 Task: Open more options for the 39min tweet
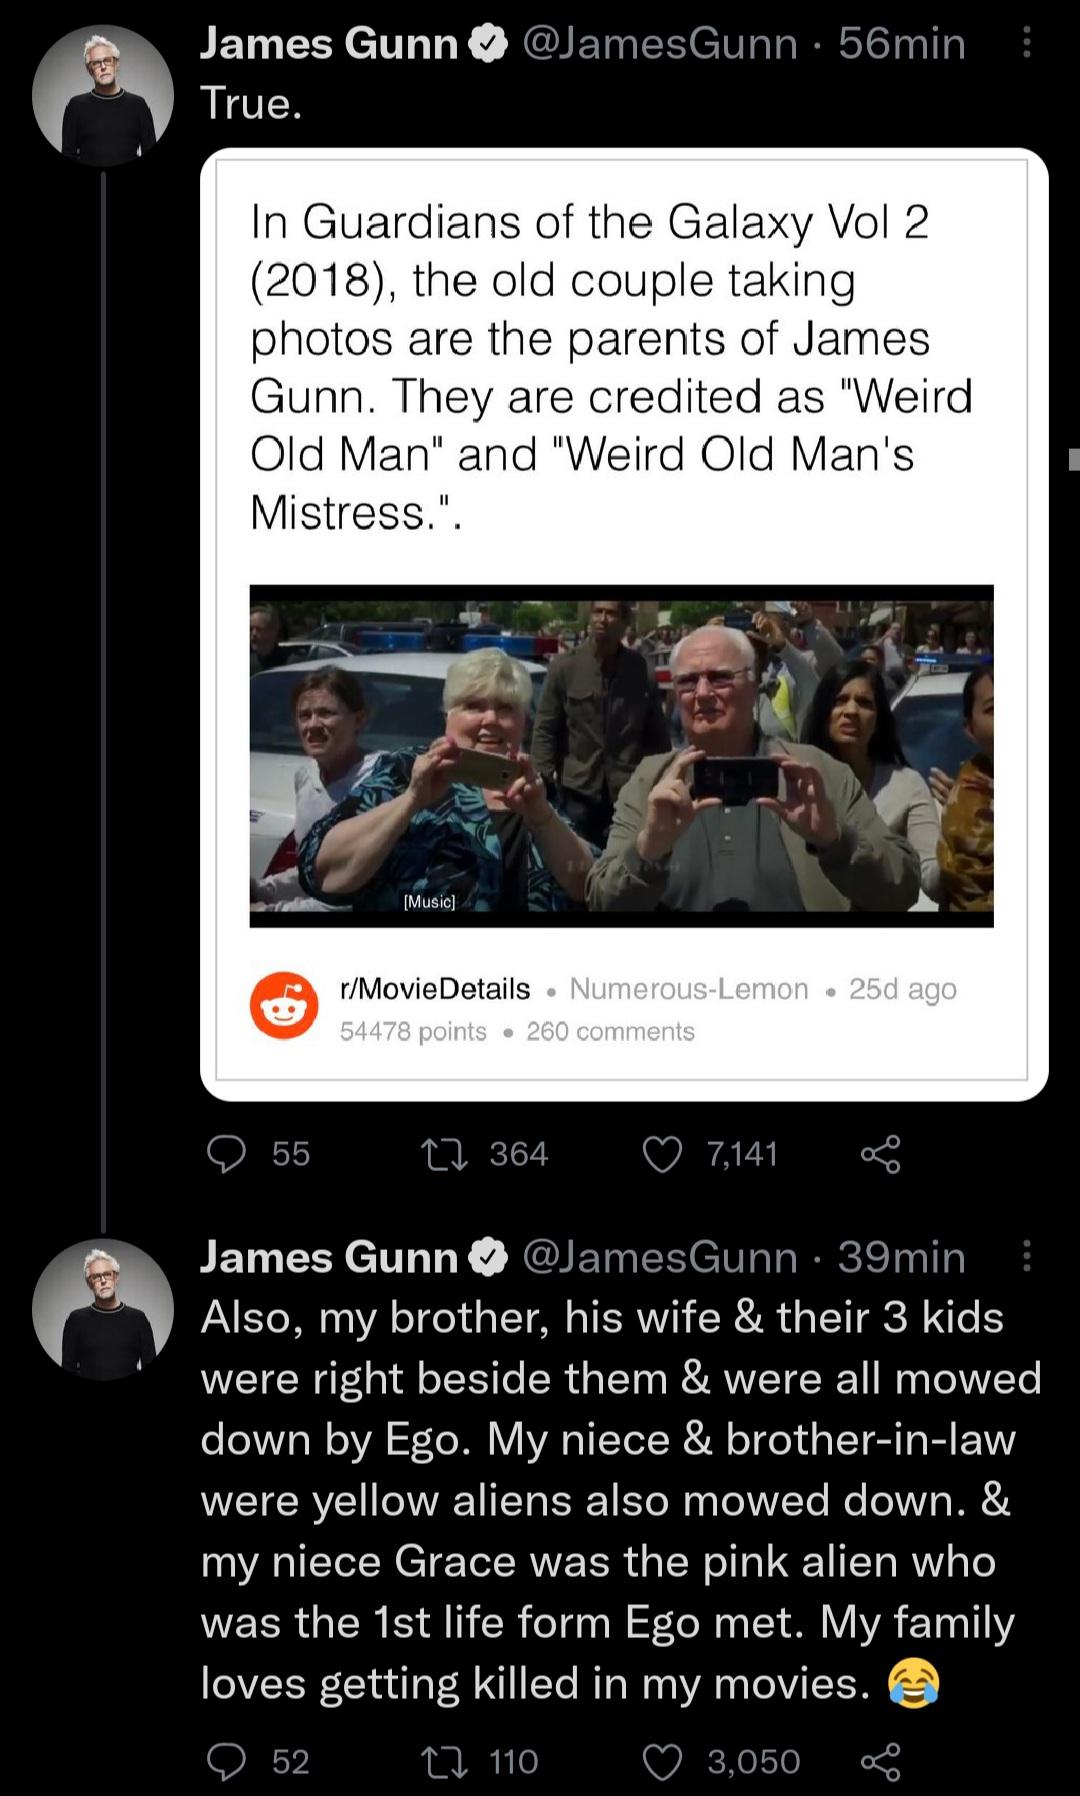point(1027,1256)
